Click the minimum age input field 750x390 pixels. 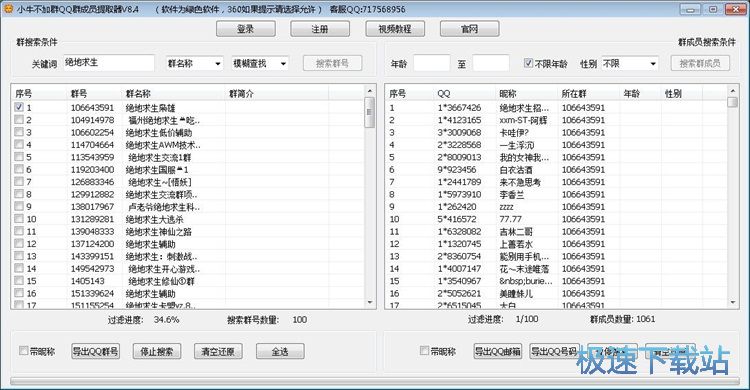[431, 63]
